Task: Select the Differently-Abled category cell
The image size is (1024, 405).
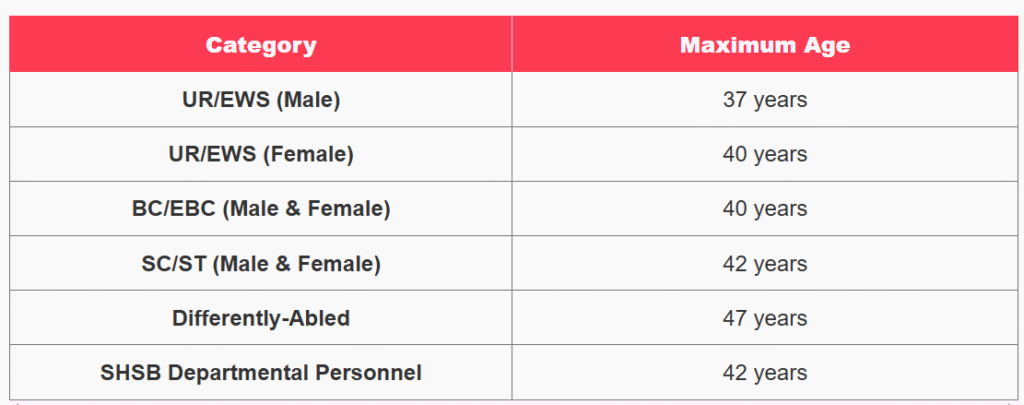Action: 261,318
